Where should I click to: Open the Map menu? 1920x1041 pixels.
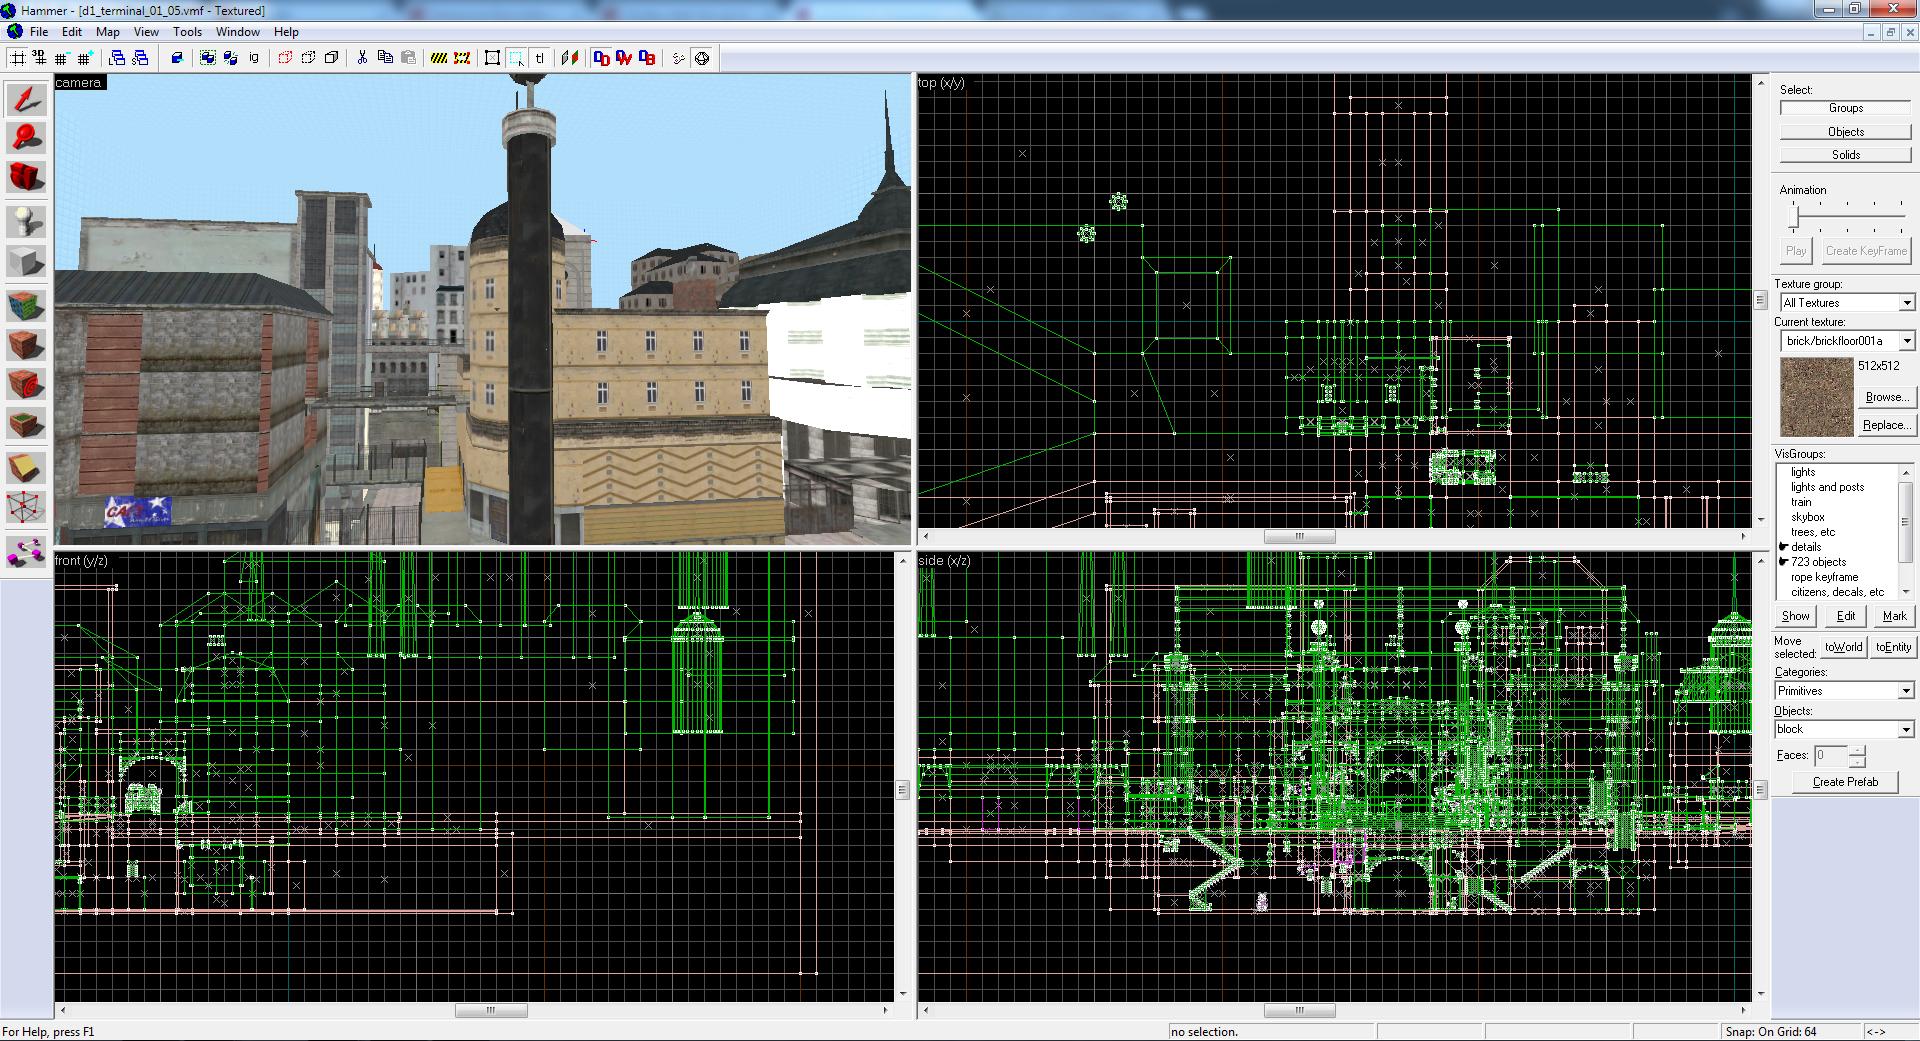coord(107,32)
